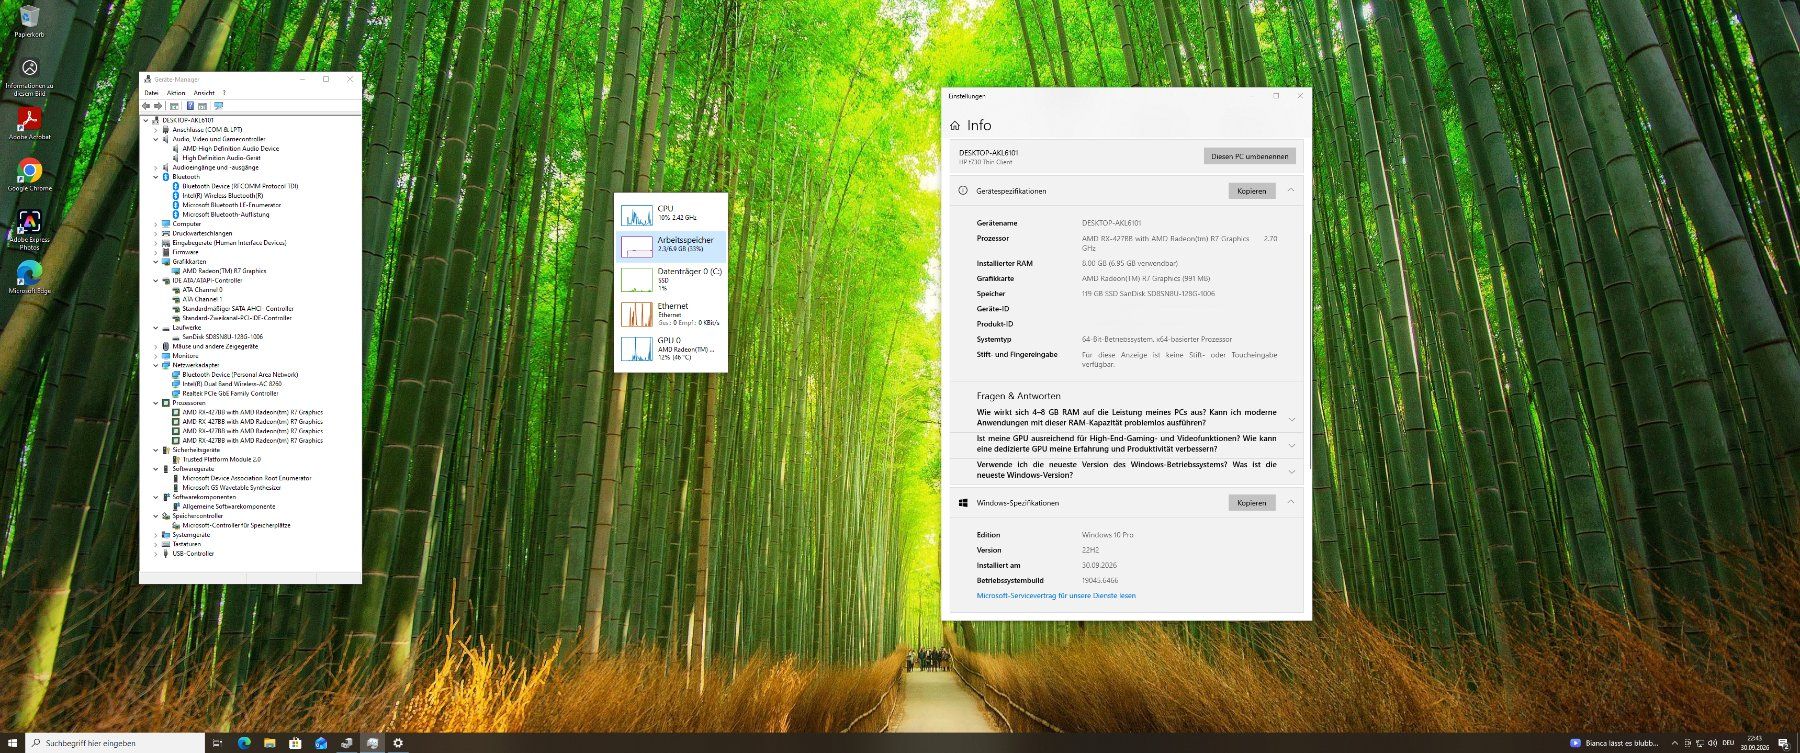The width and height of the screenshot is (1800, 753).
Task: Collapse the Windows-Spezifikationen section chevron
Action: click(x=1291, y=502)
